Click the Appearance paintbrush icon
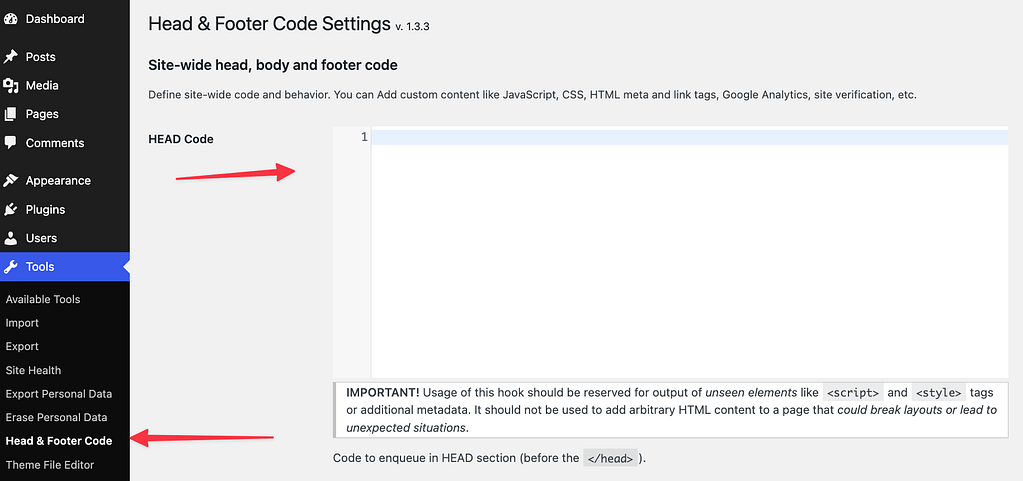The height and width of the screenshot is (481, 1023). click(x=10, y=181)
